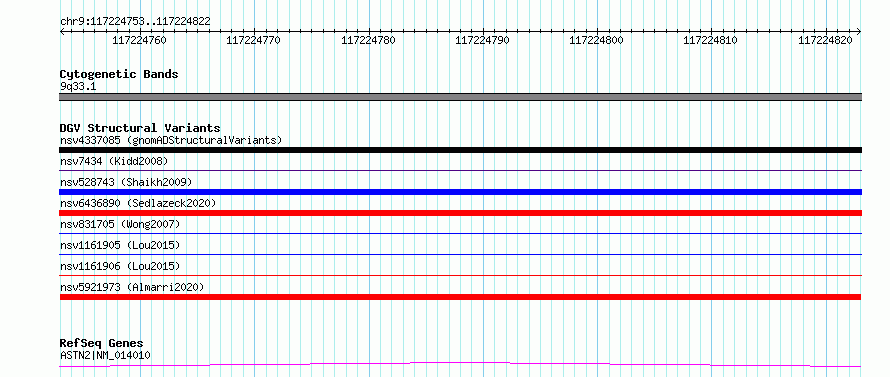890x377 pixels.
Task: Select the red nsv6436890 variant bar
Action: [460, 213]
